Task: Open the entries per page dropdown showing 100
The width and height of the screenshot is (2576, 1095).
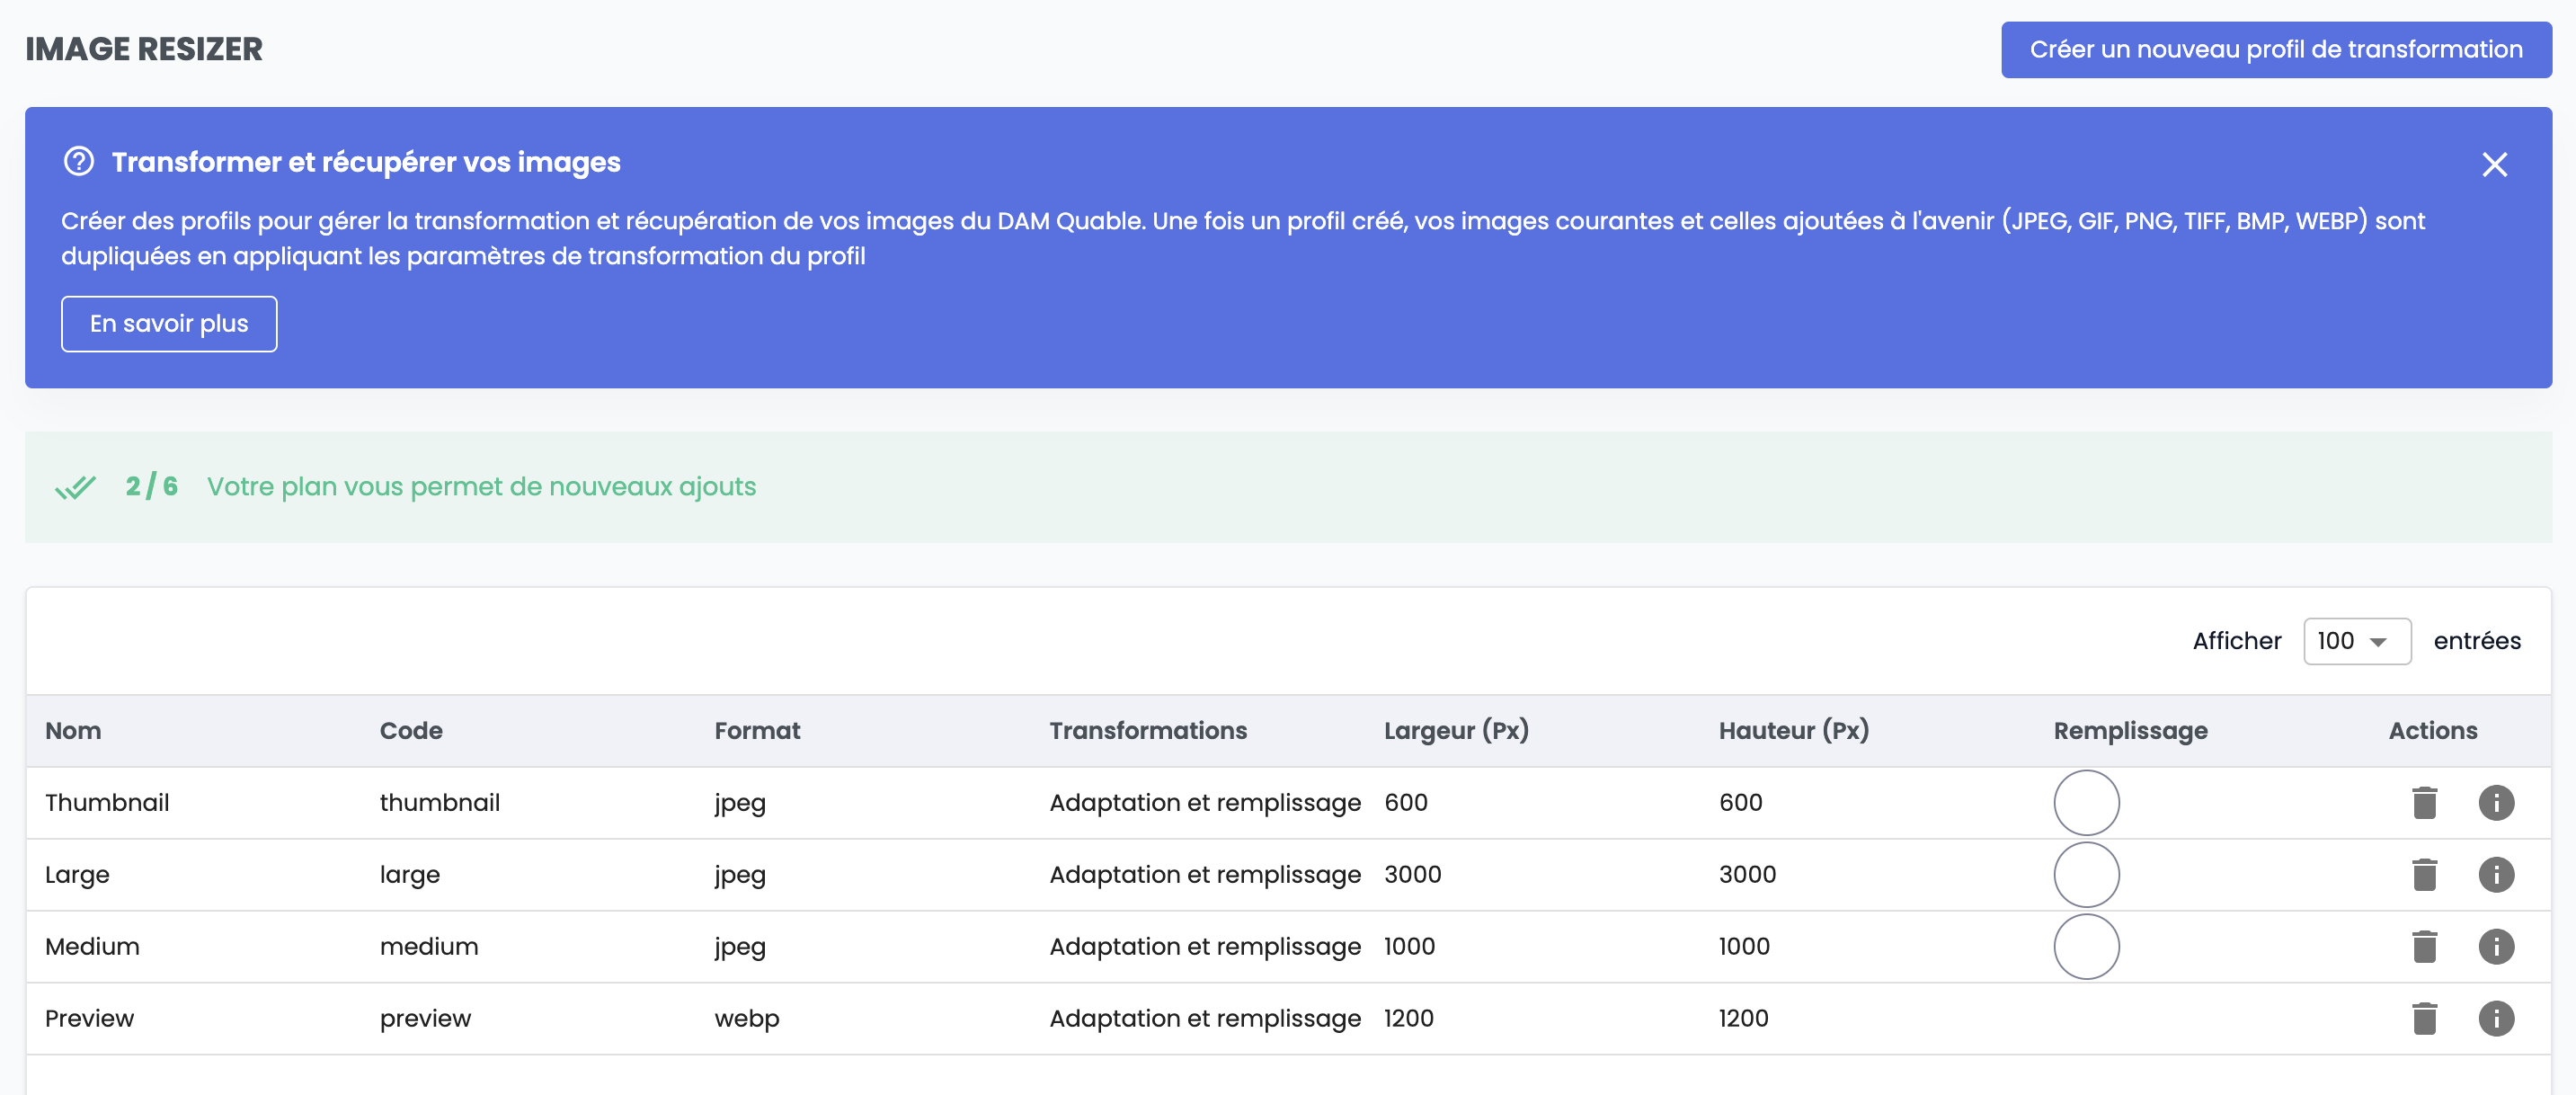Action: (2356, 641)
